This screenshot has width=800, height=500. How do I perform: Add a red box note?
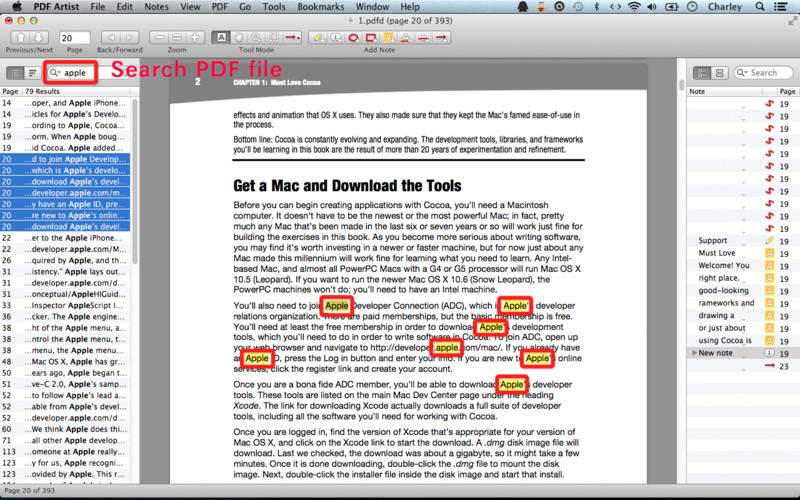(371, 38)
